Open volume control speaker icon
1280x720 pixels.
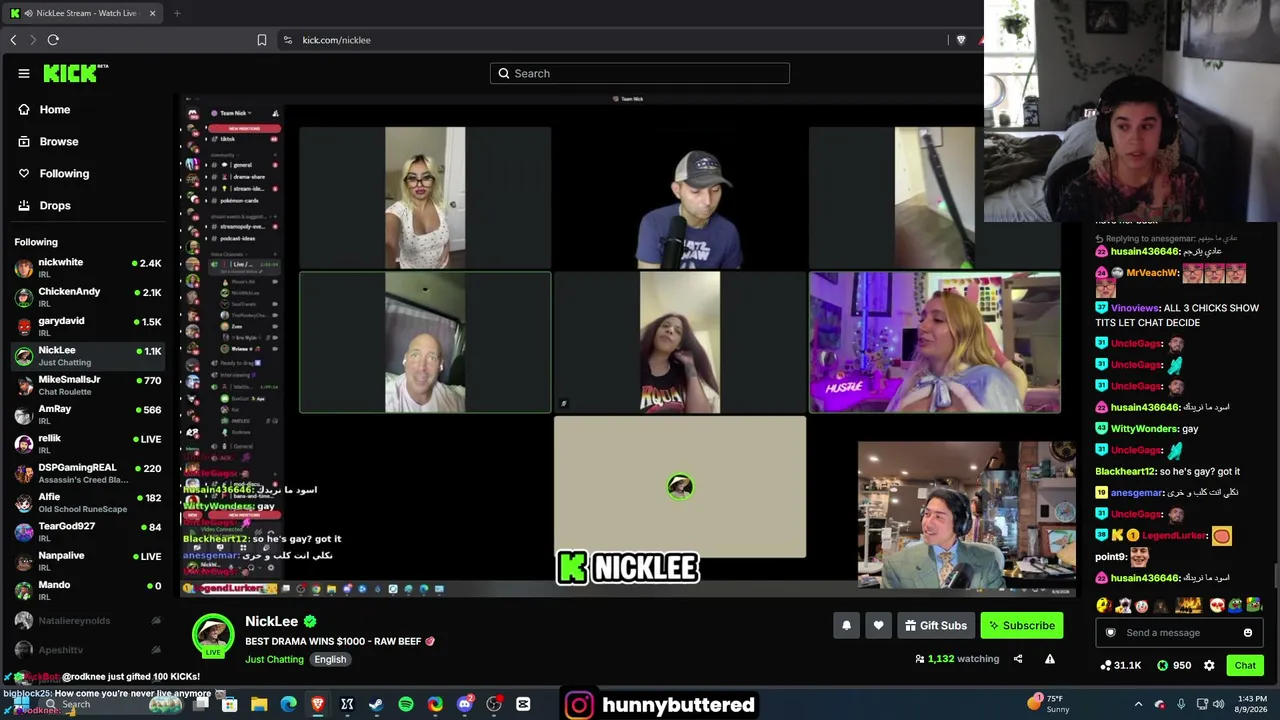pyautogui.click(x=1219, y=704)
